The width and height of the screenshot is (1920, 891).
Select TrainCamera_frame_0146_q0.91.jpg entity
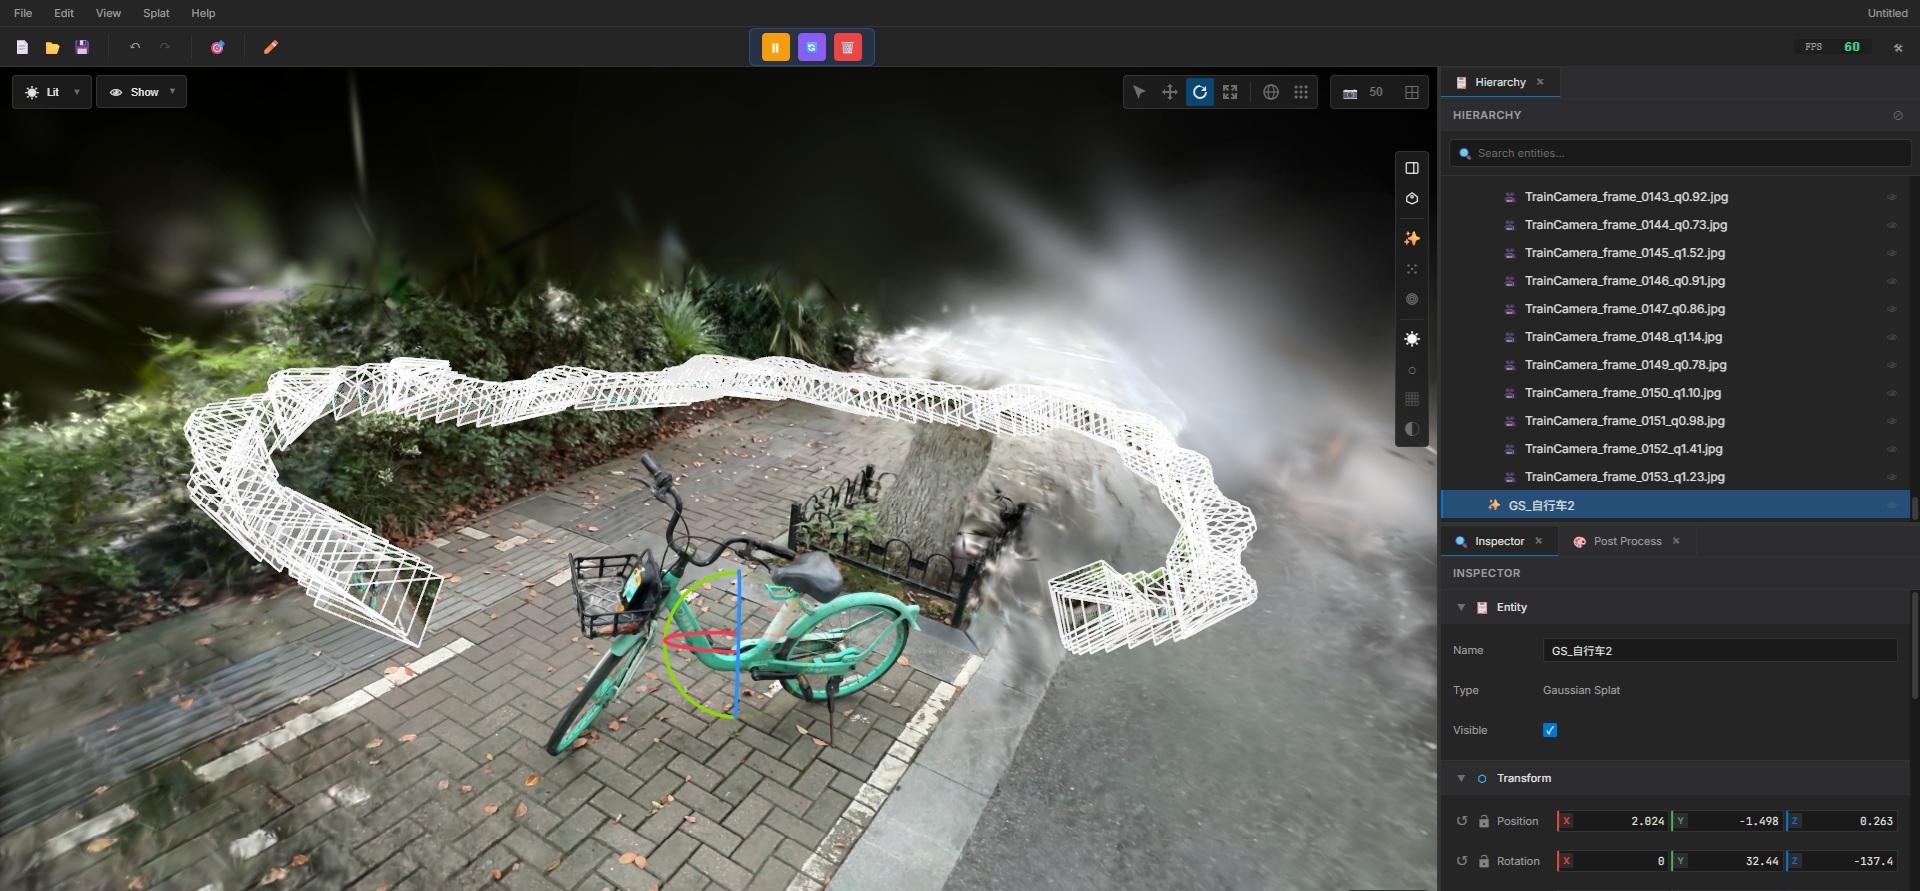tap(1675, 281)
